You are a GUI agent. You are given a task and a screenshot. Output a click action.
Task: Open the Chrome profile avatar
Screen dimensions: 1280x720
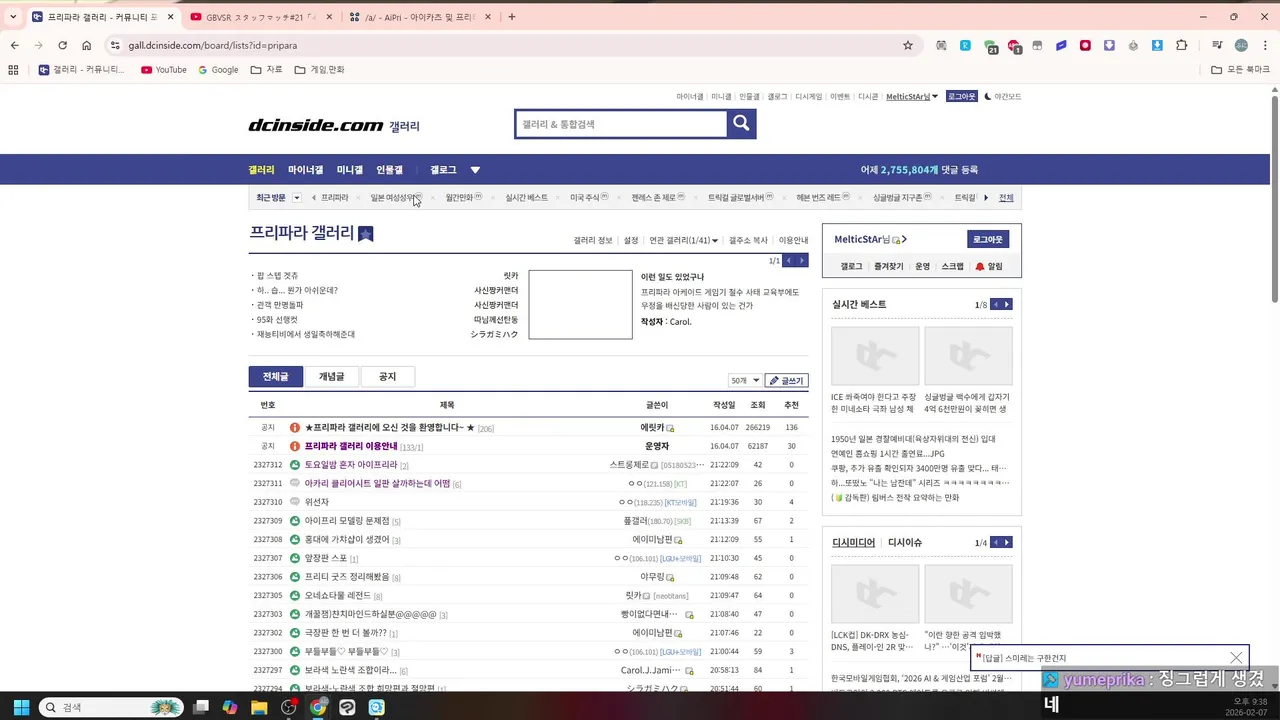point(1241,45)
